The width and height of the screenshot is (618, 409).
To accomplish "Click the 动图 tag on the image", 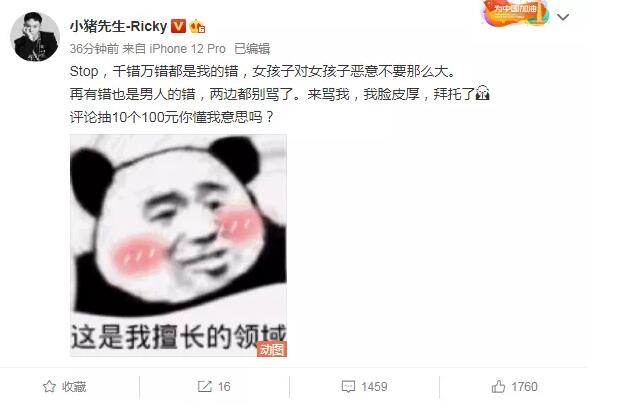I will click(272, 349).
